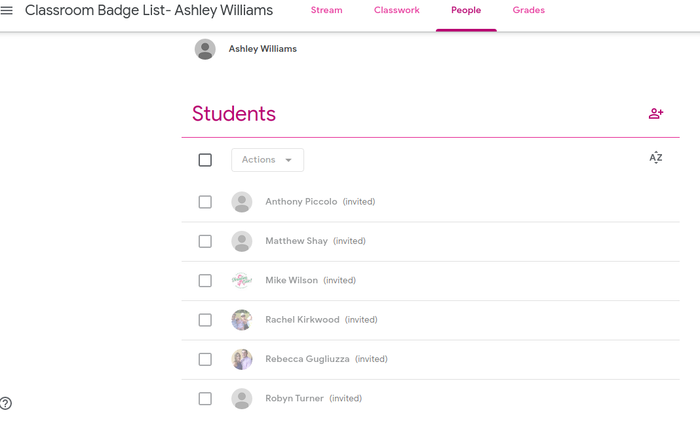
Task: Mark Robyn Turner's checkbox
Action: click(x=205, y=399)
